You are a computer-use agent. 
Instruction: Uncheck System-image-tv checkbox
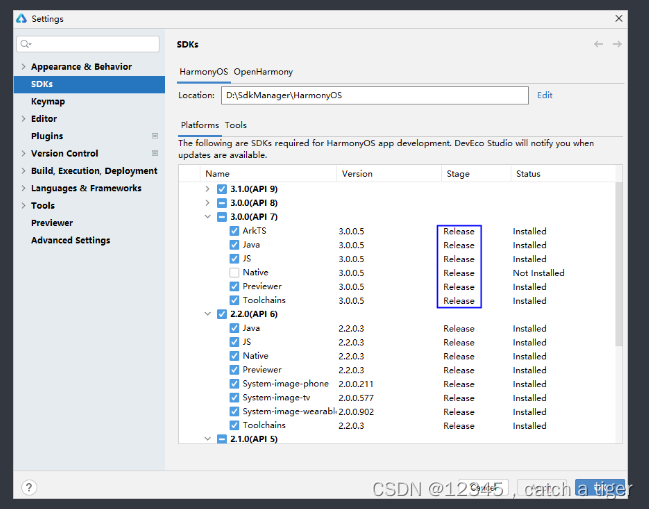pos(234,398)
